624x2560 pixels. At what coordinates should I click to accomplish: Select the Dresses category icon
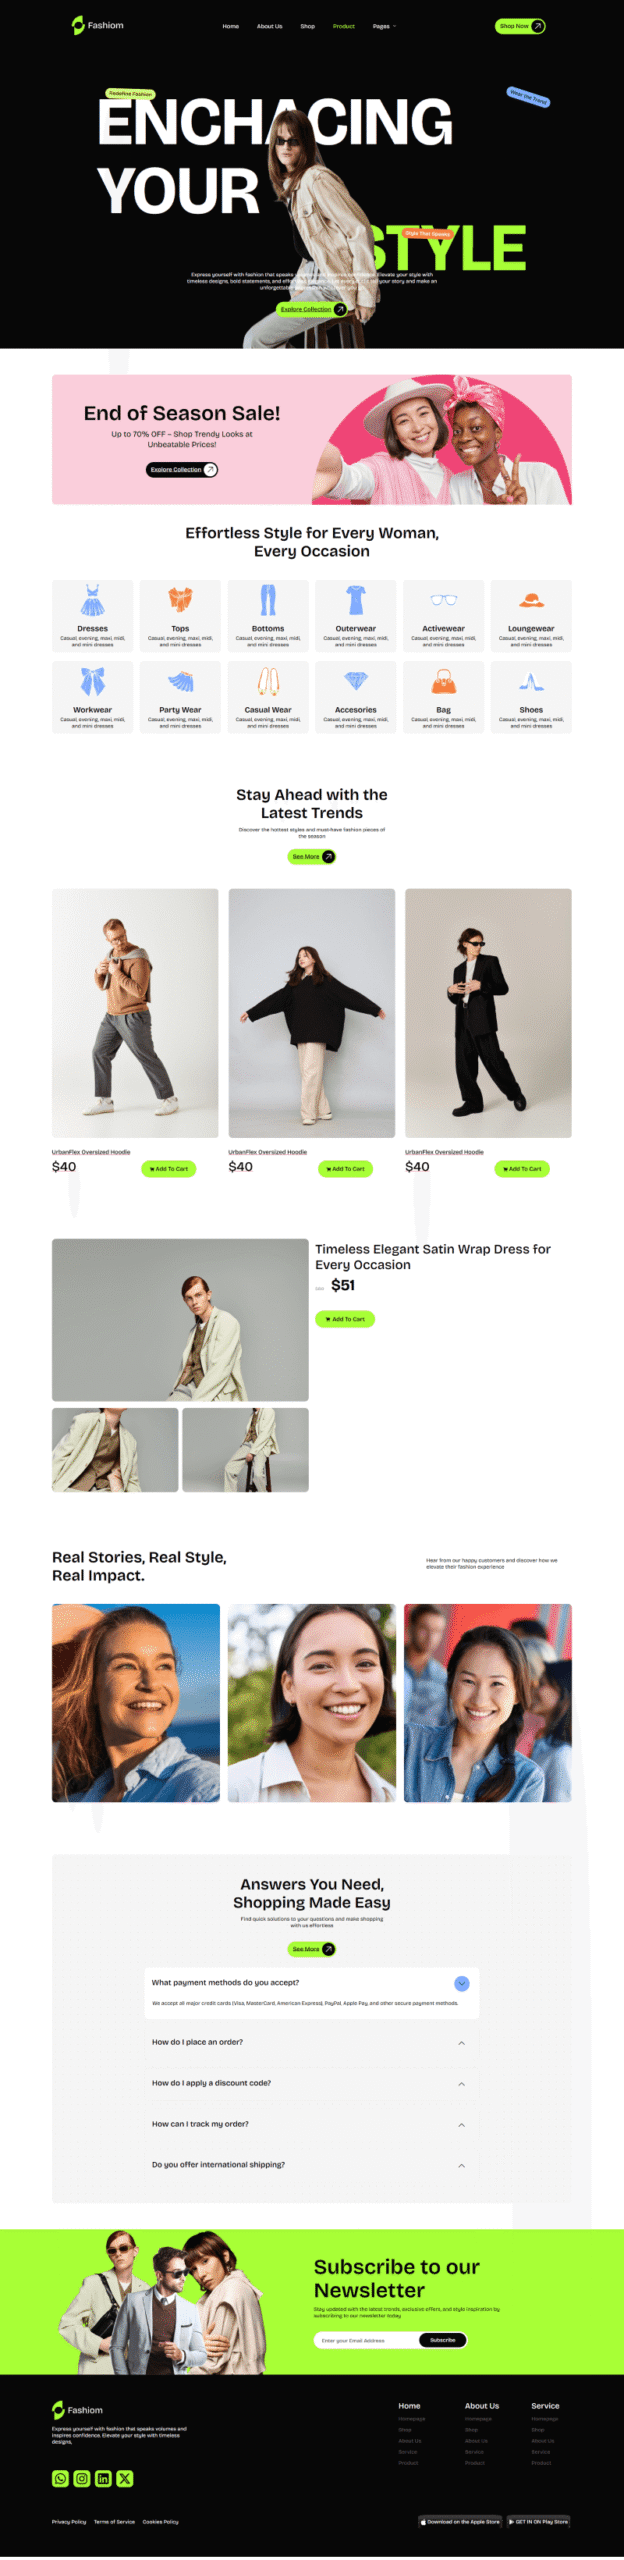92,600
